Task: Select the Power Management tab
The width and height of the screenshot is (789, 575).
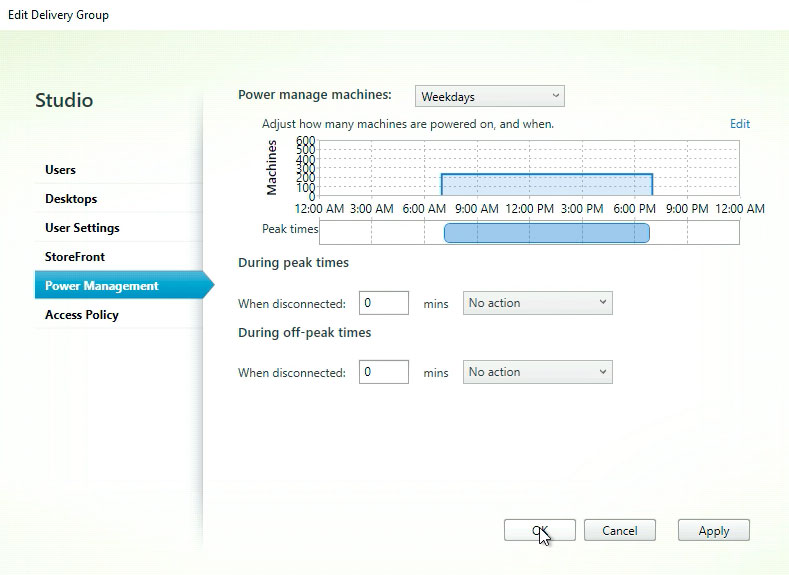Action: pyautogui.click(x=102, y=286)
